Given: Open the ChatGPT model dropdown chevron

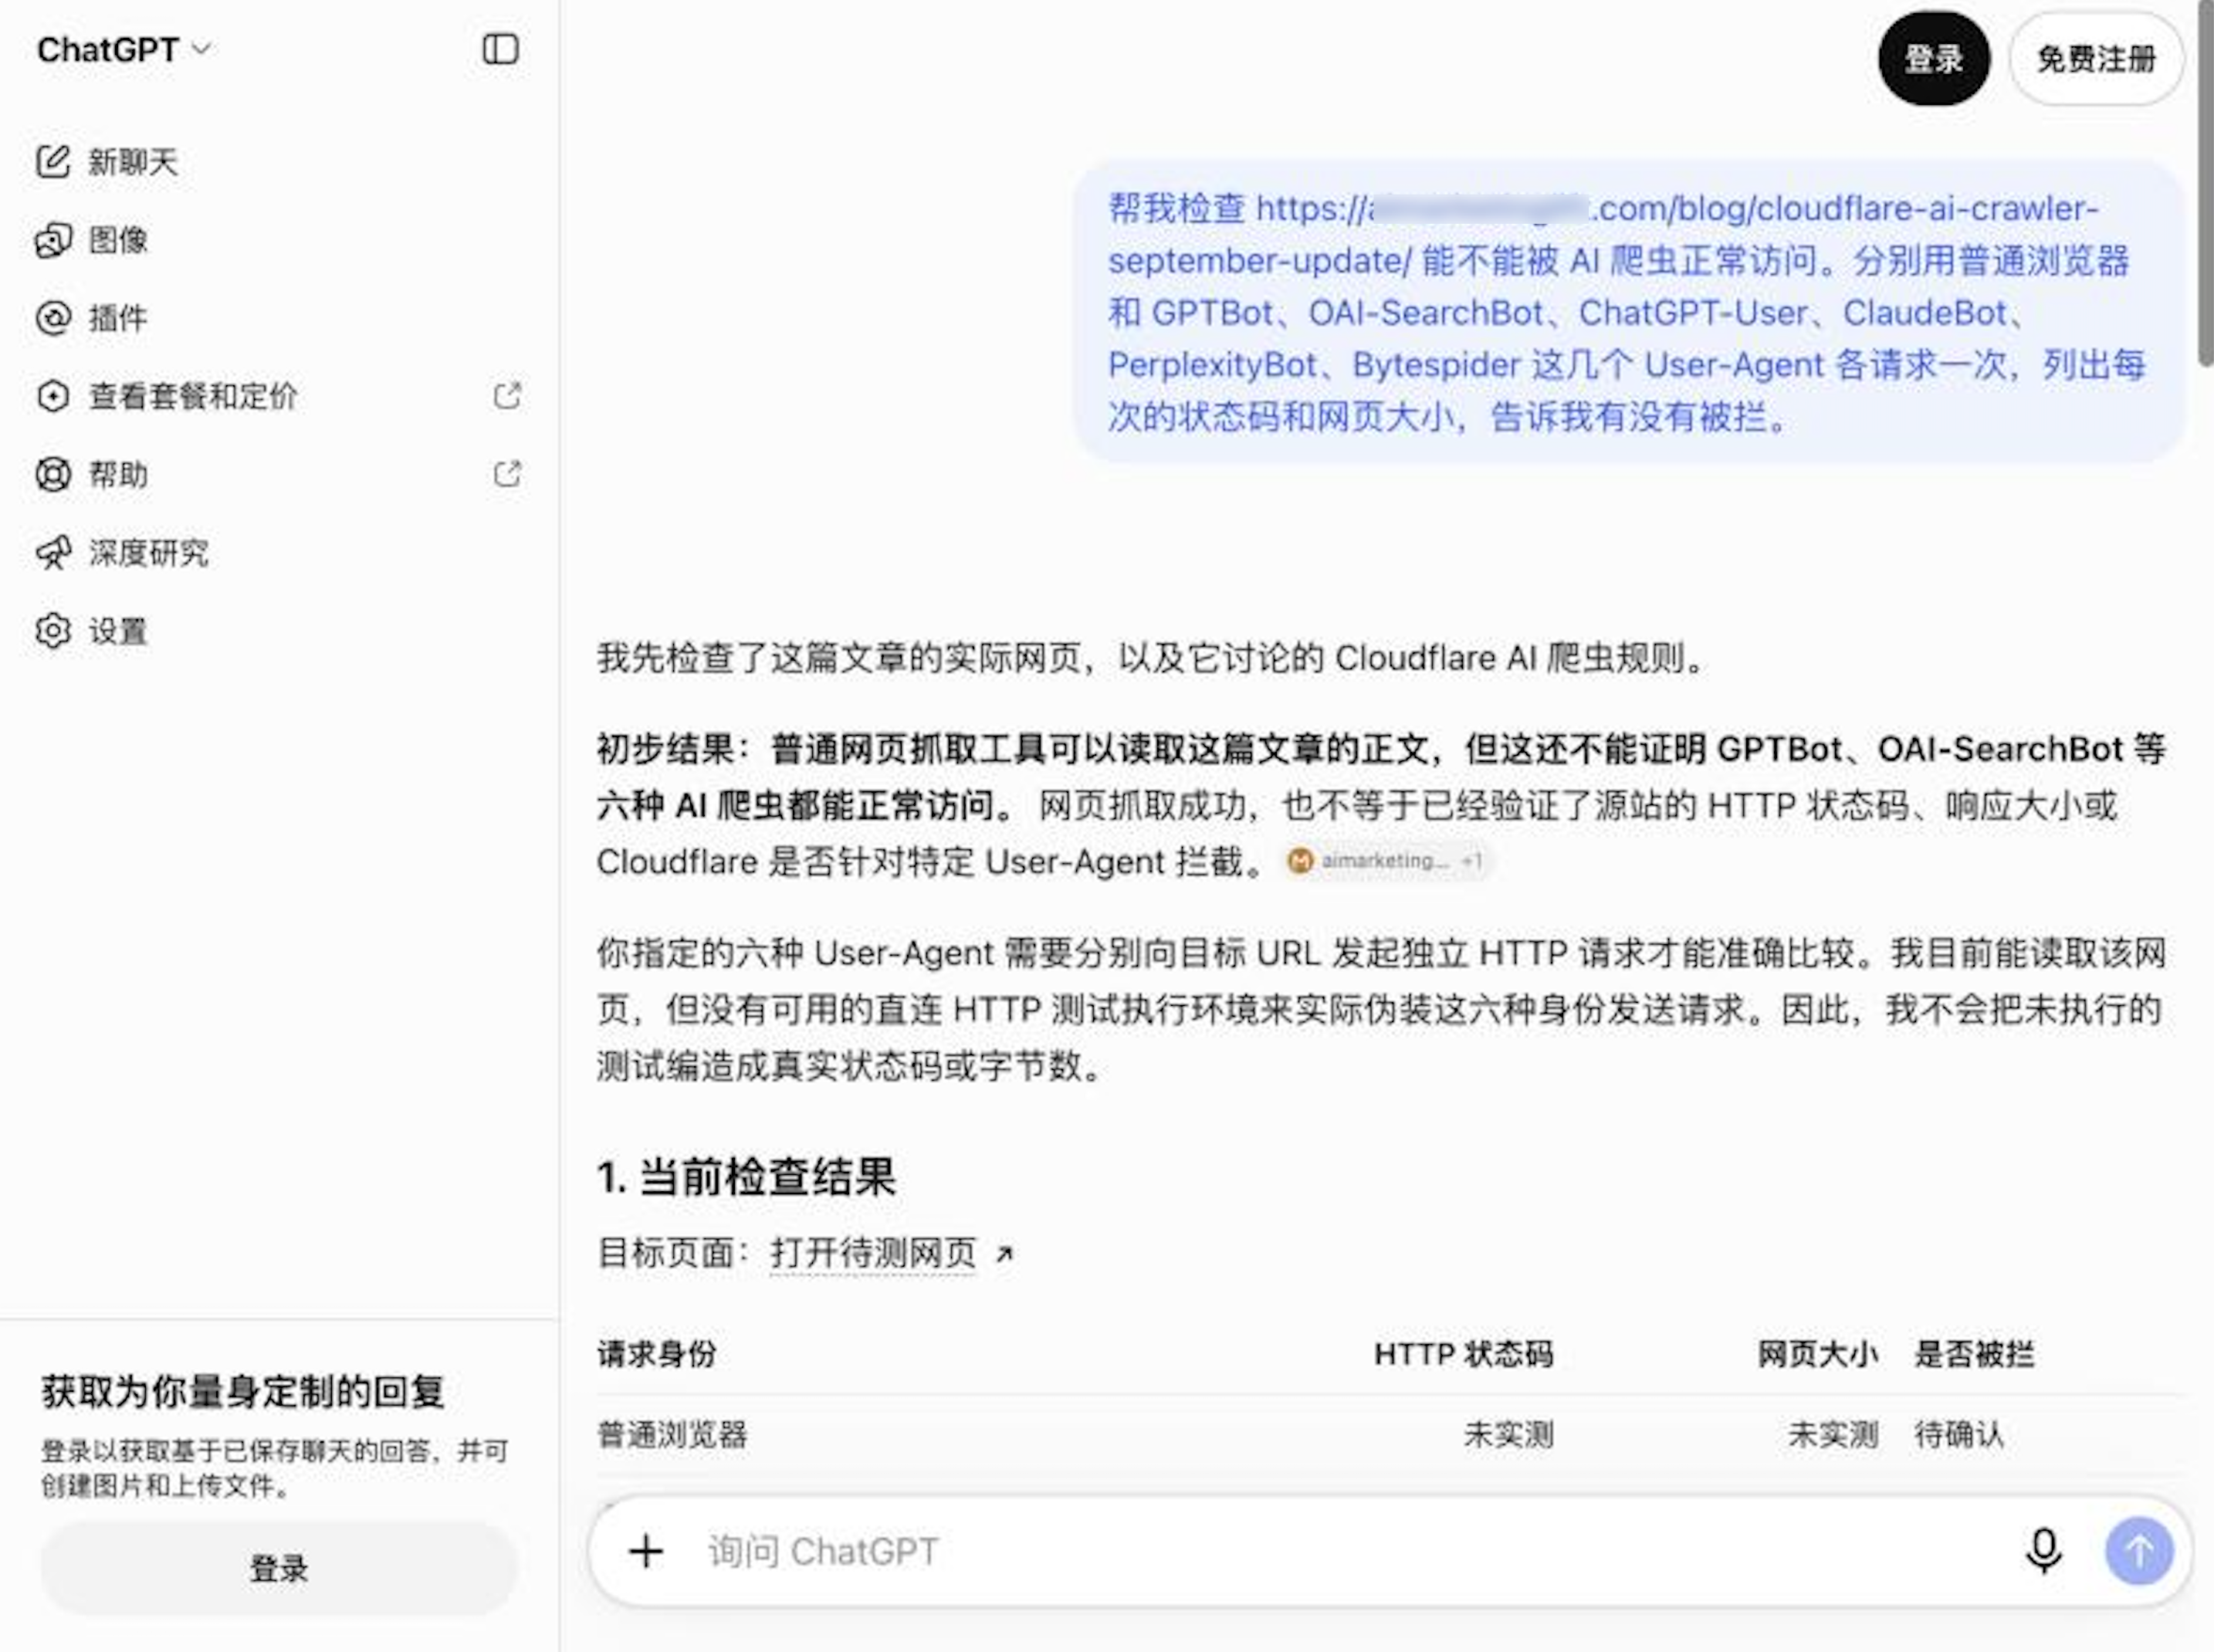Looking at the screenshot, I should 202,49.
